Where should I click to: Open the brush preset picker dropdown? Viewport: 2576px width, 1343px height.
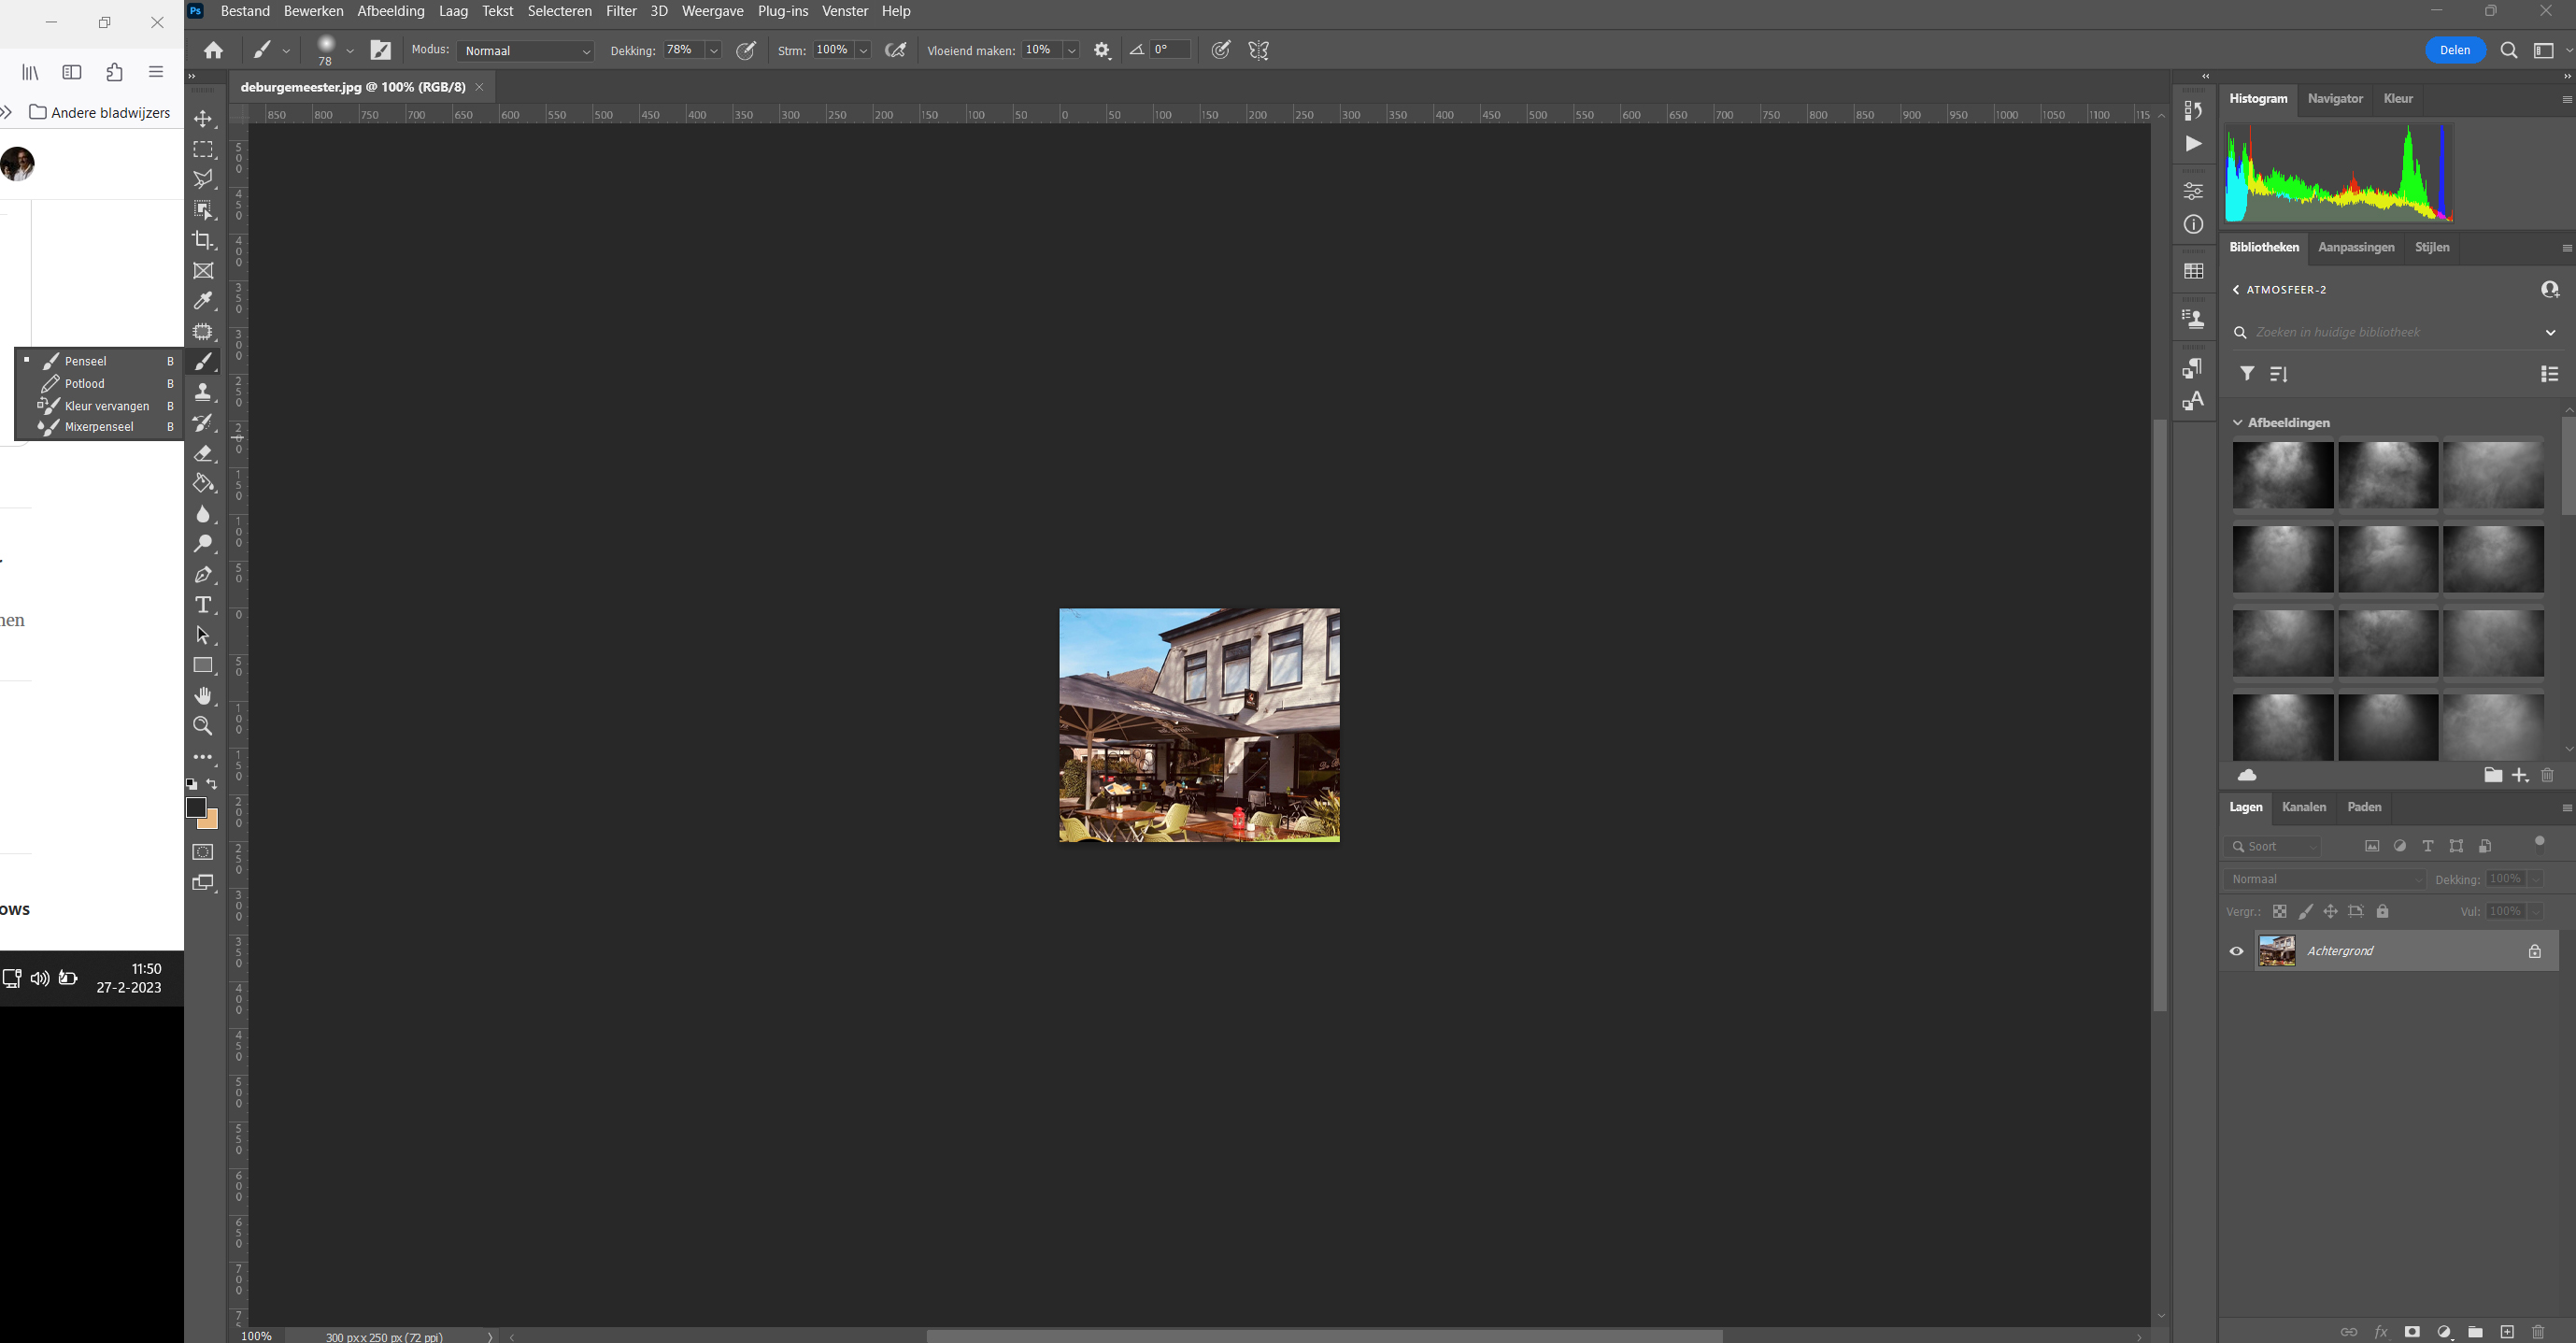[349, 50]
